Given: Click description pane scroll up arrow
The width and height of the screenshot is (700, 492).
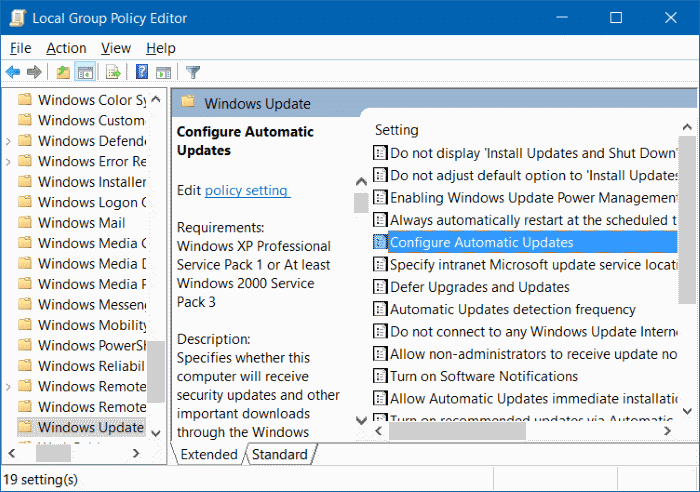Looking at the screenshot, I should (x=361, y=182).
